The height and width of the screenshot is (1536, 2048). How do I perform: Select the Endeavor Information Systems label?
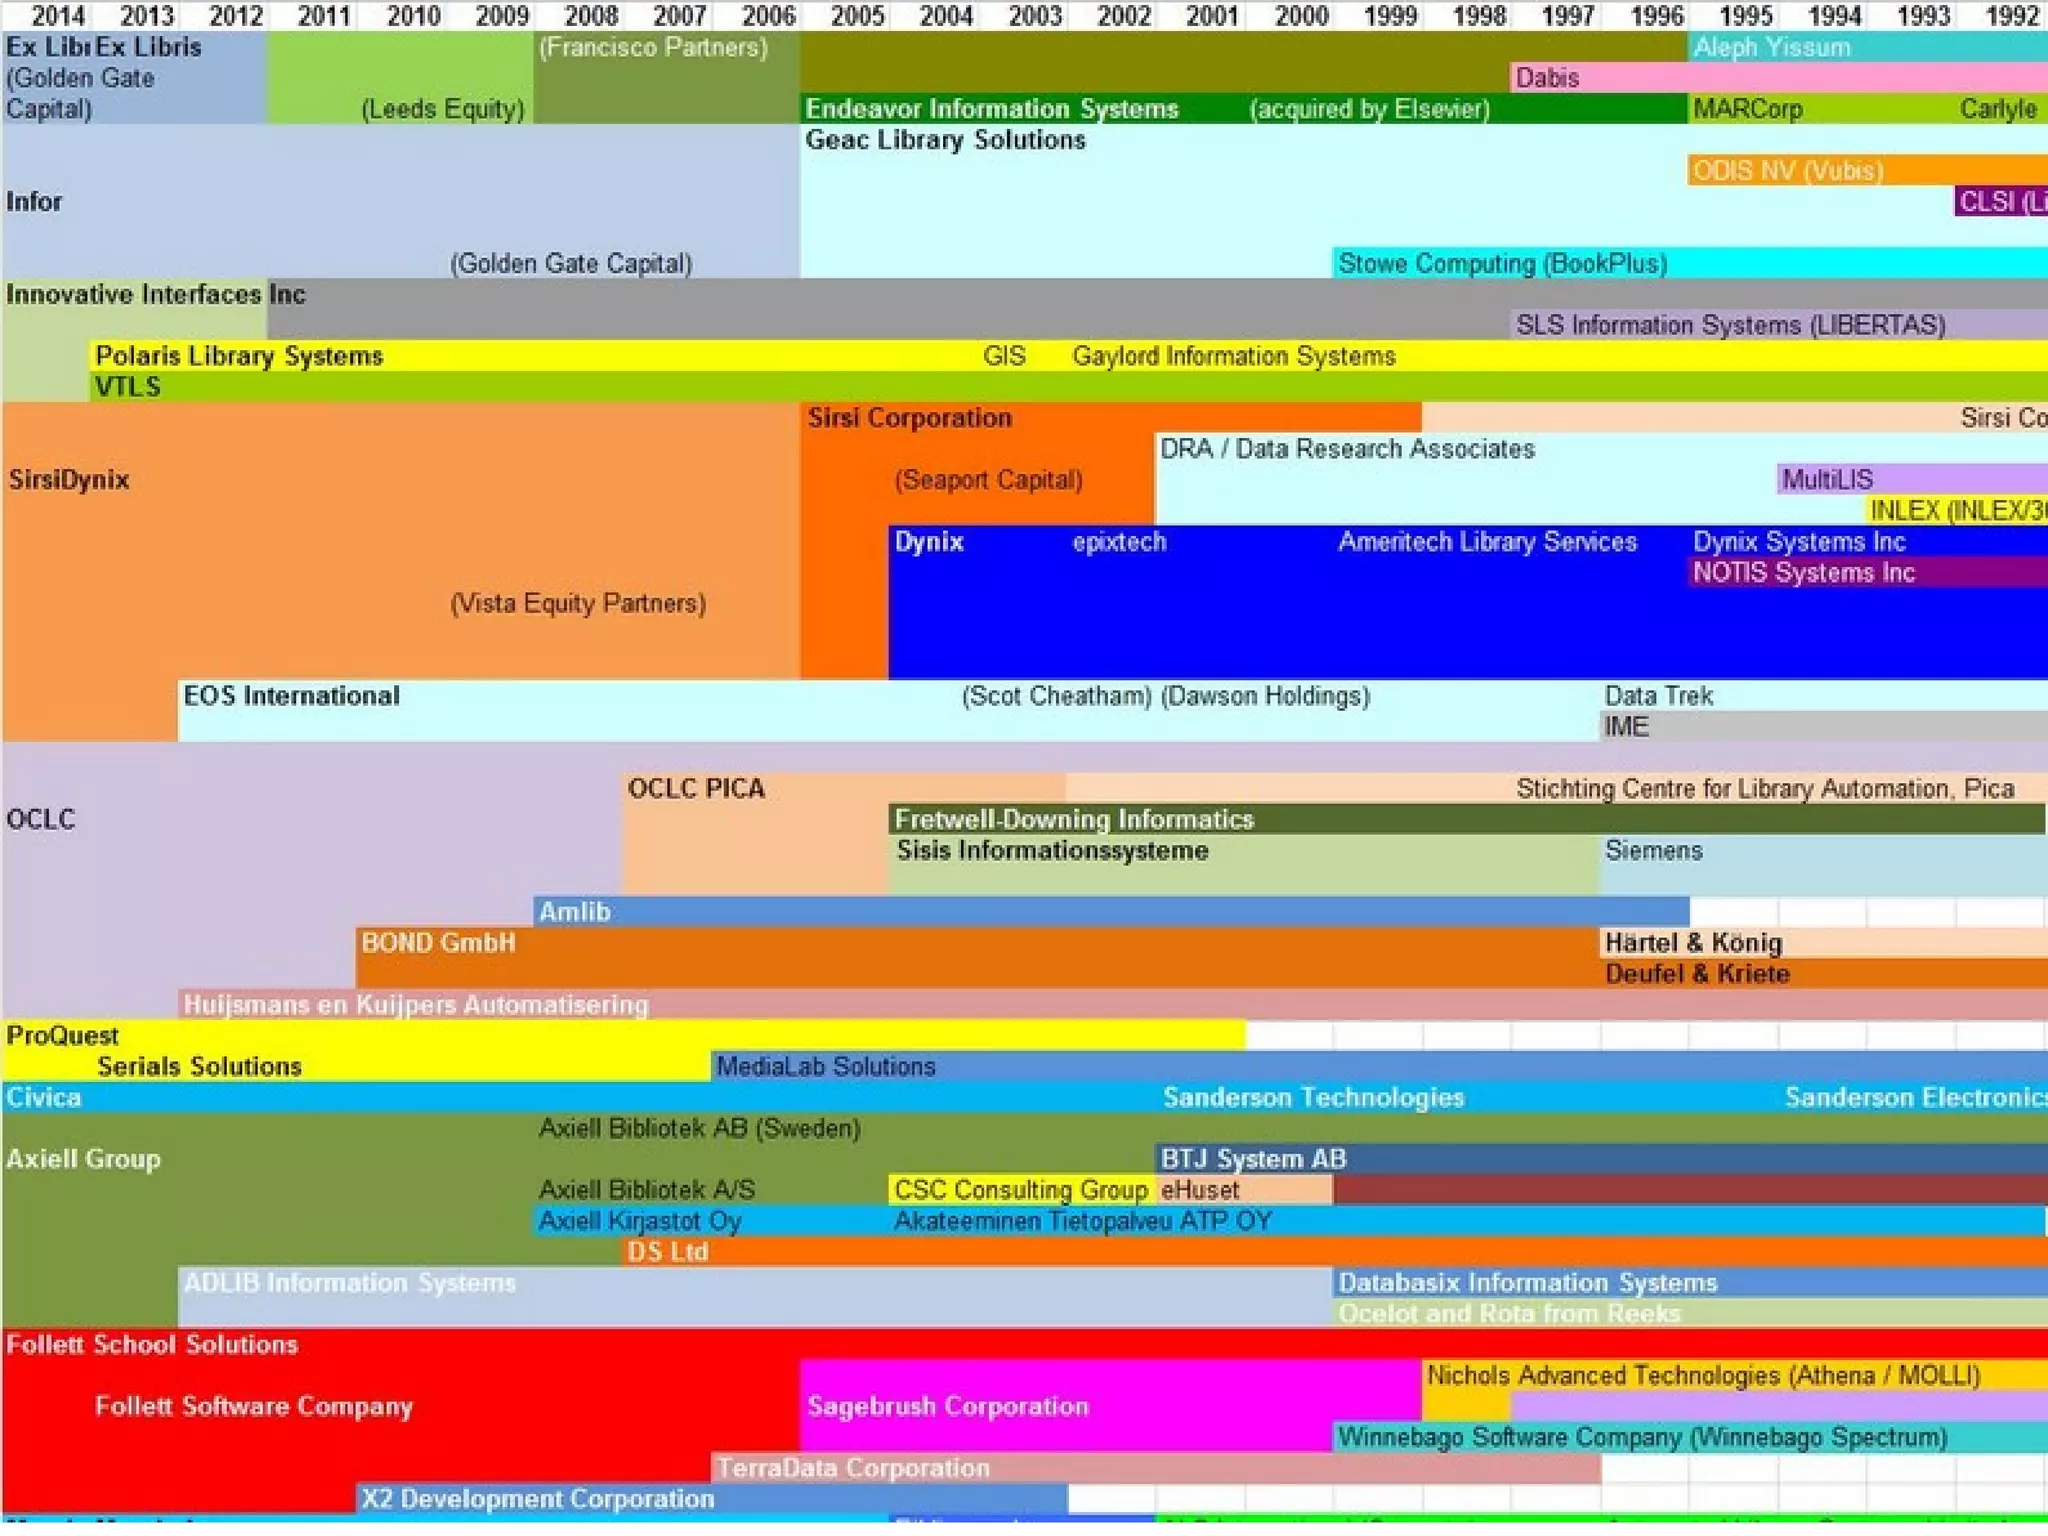click(992, 109)
